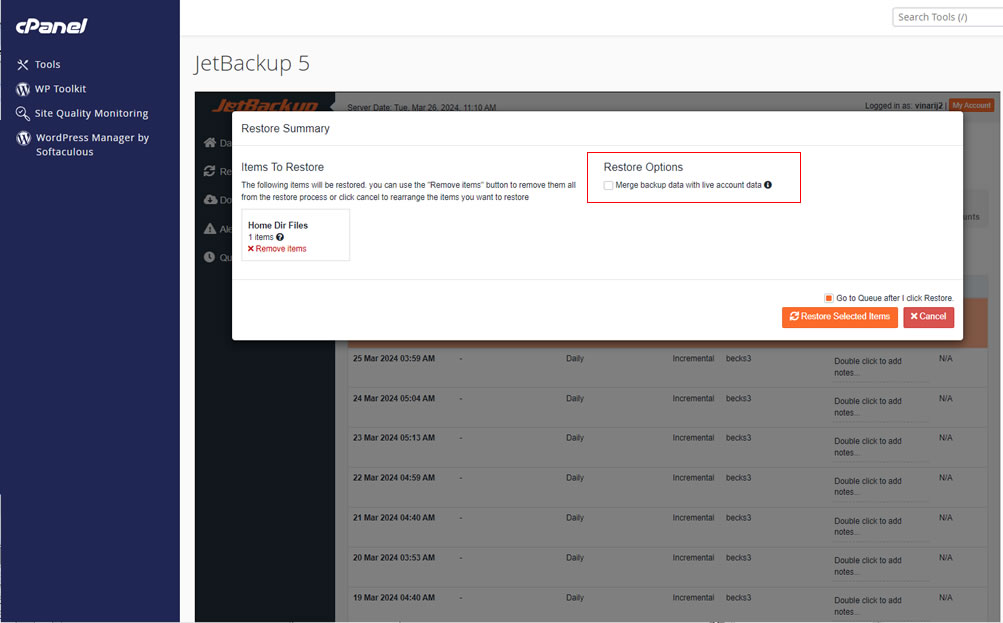Click the Home Dir Files item box
This screenshot has height=623, width=1003.
tap(296, 235)
